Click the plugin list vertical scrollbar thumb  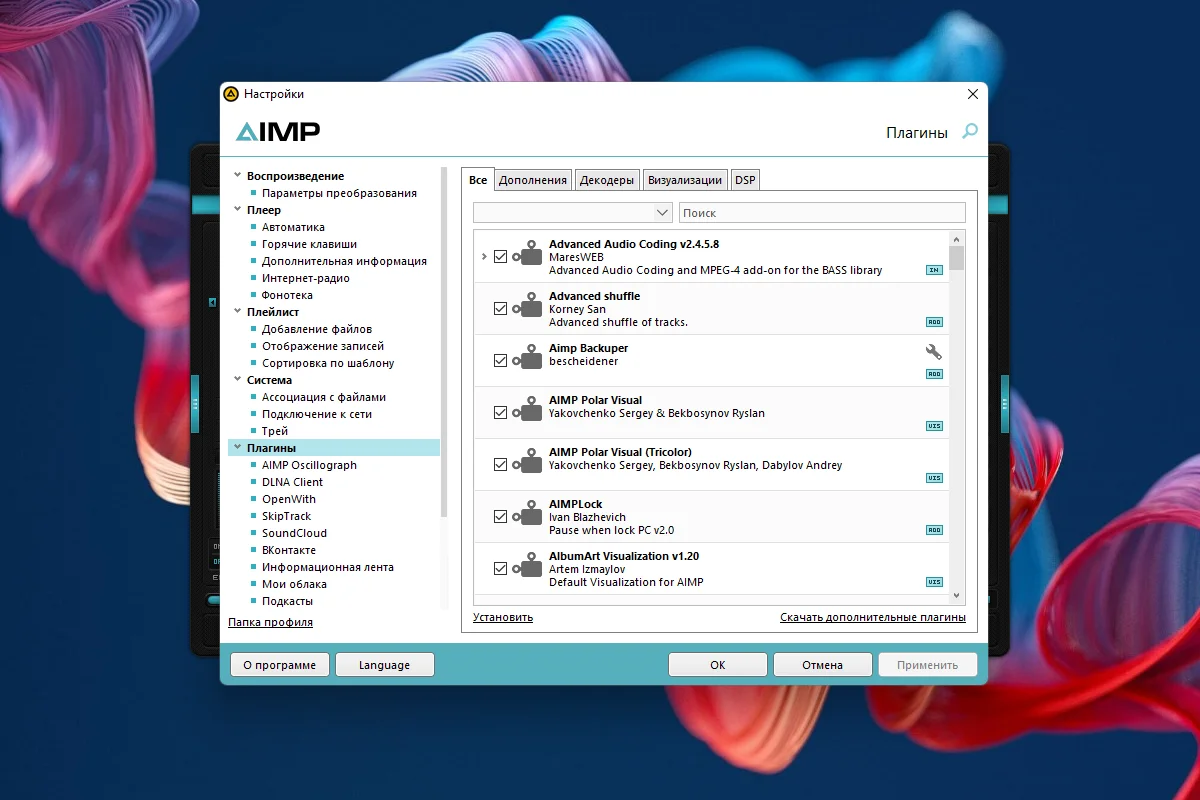[x=957, y=258]
